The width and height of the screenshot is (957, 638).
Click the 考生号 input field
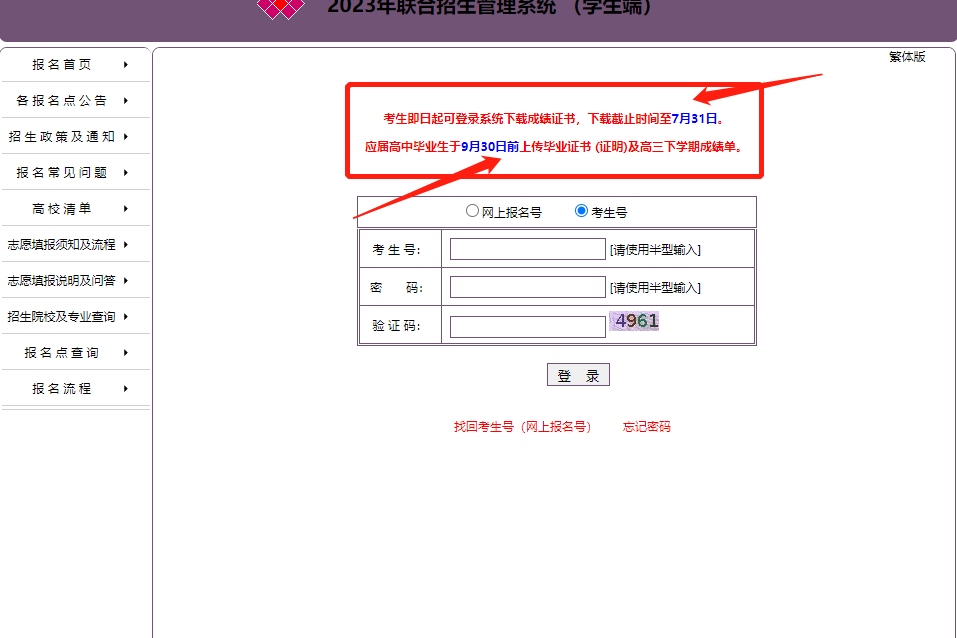tap(527, 249)
